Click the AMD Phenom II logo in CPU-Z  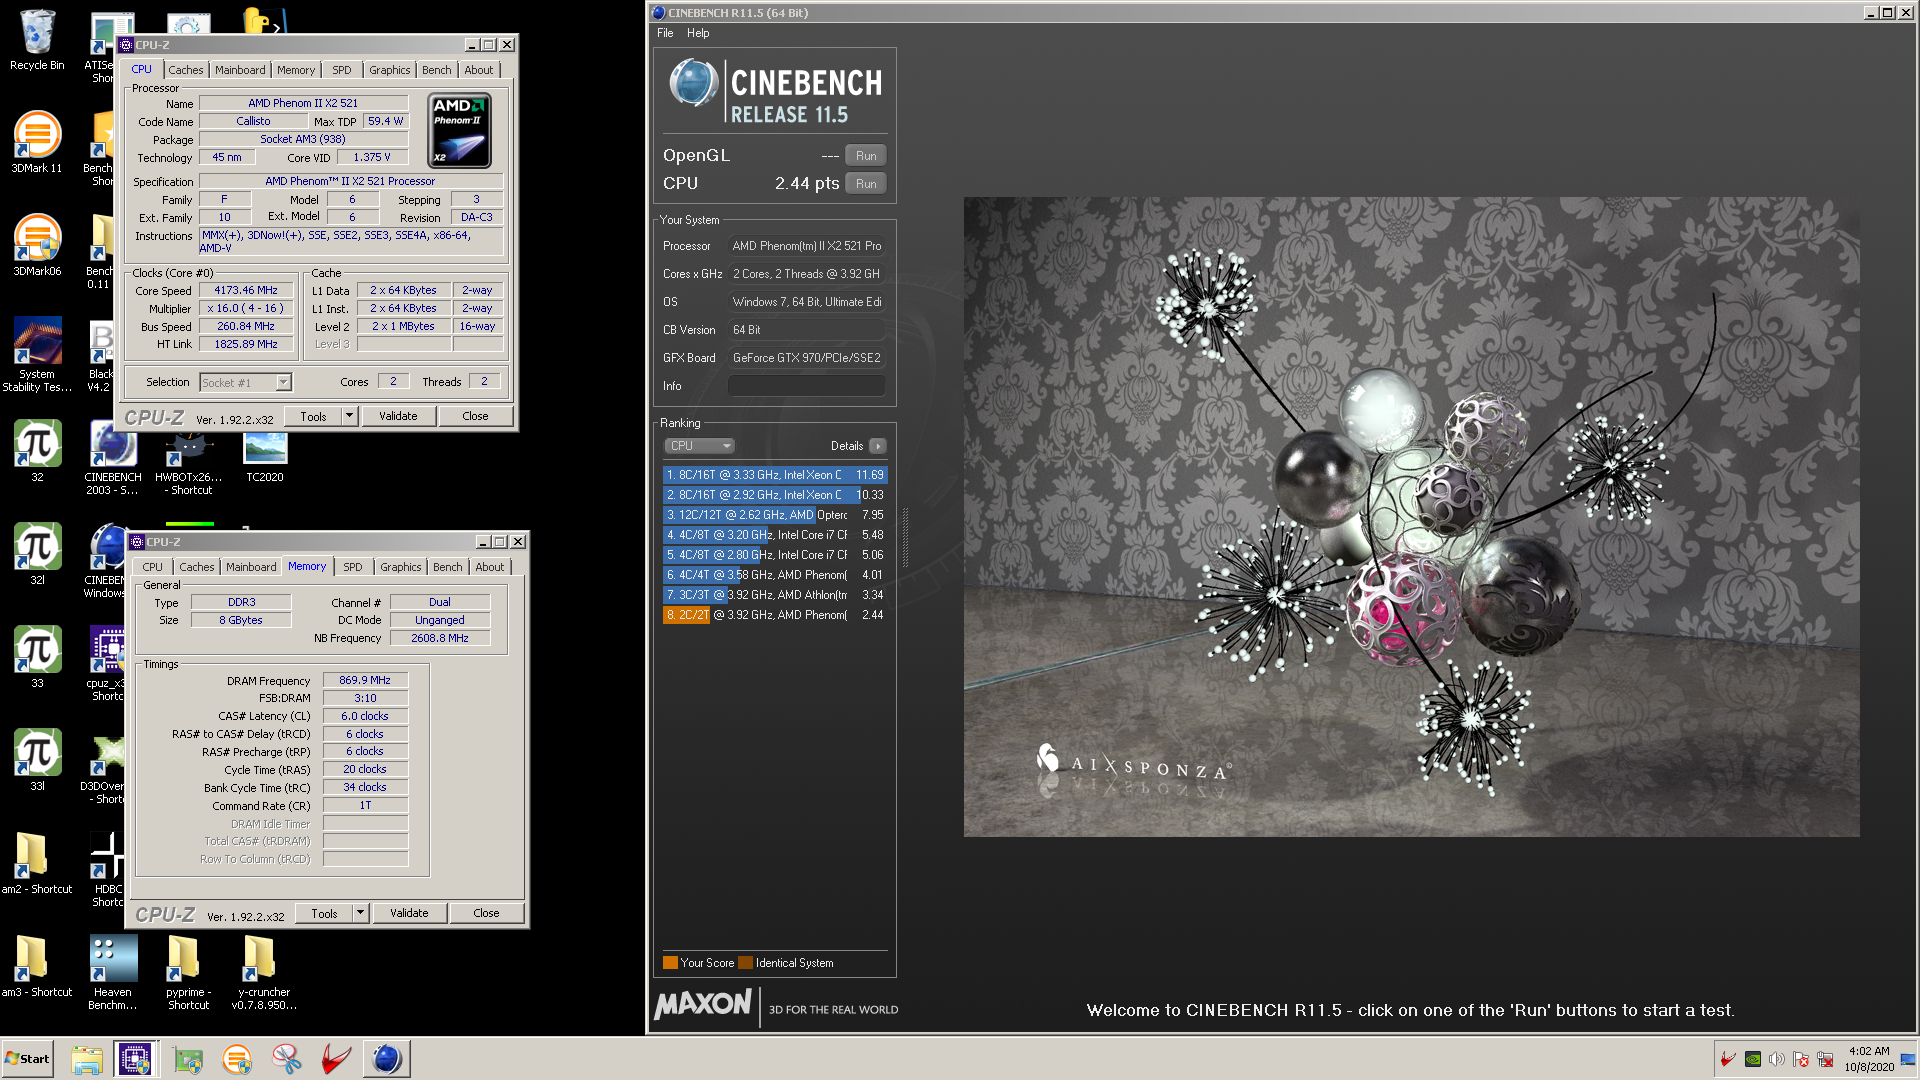click(459, 131)
